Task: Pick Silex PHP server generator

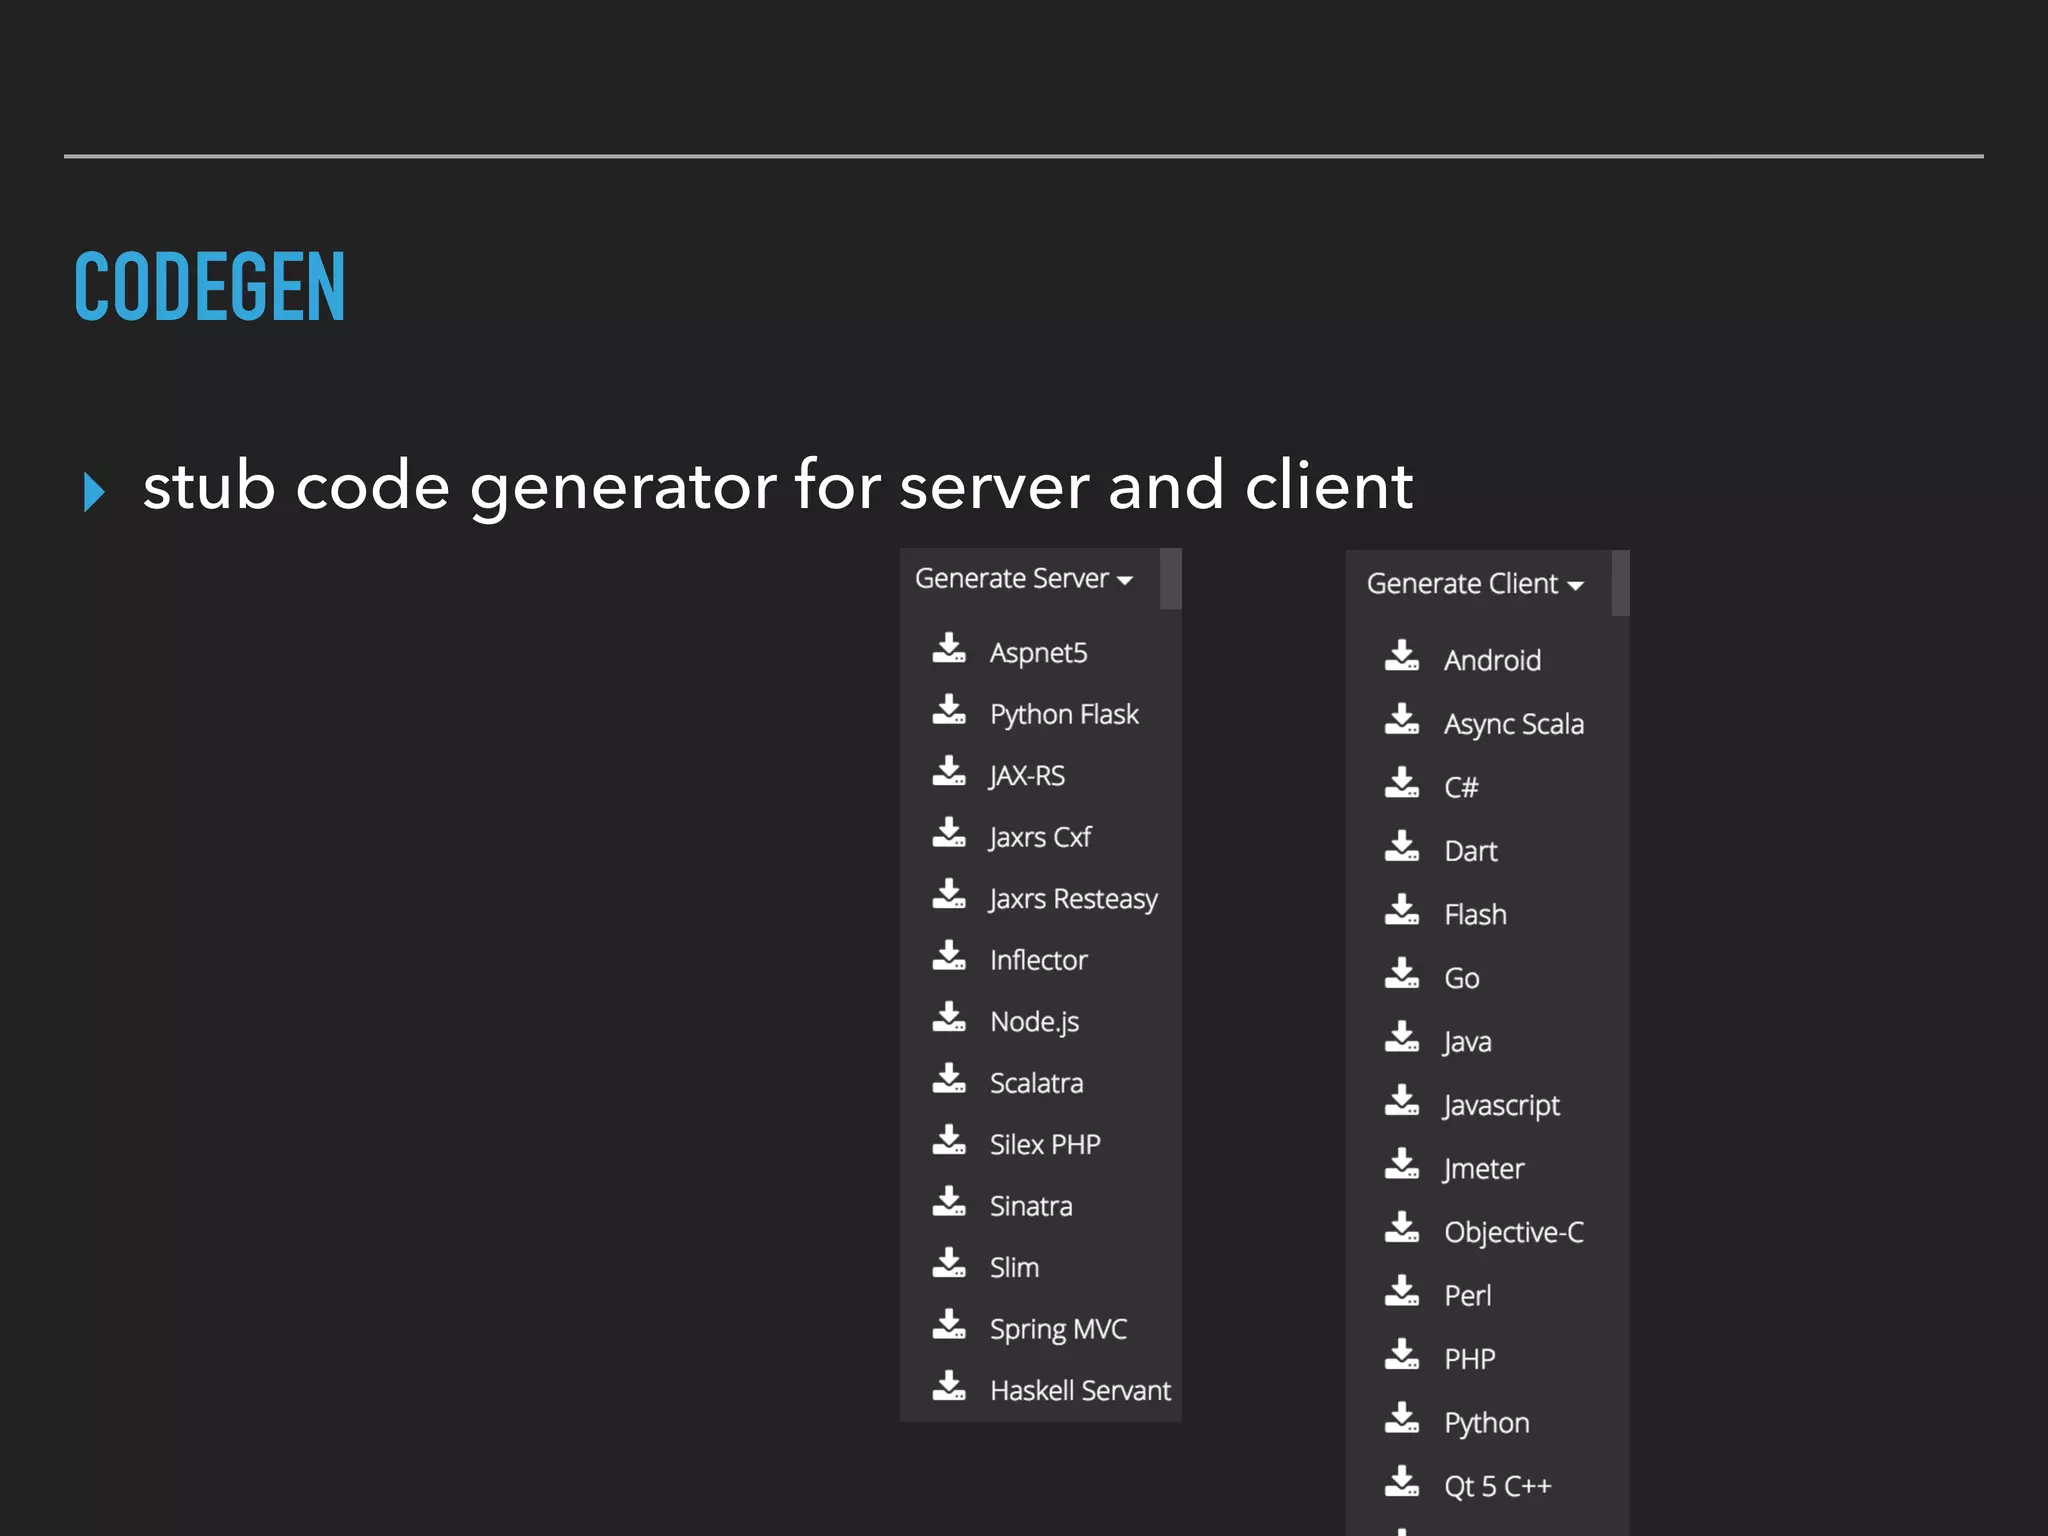Action: [x=1045, y=1145]
